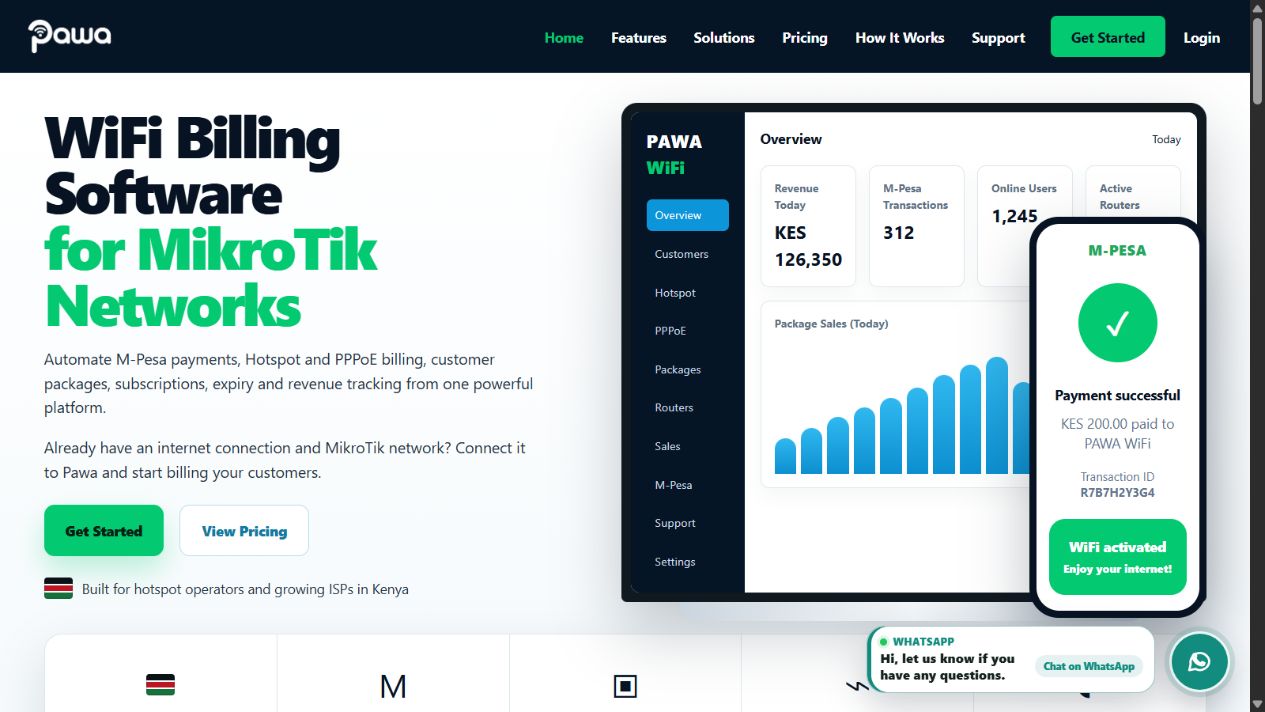Select Packages in dashboard sidebar
Screen dimensions: 1265x712
678,370
